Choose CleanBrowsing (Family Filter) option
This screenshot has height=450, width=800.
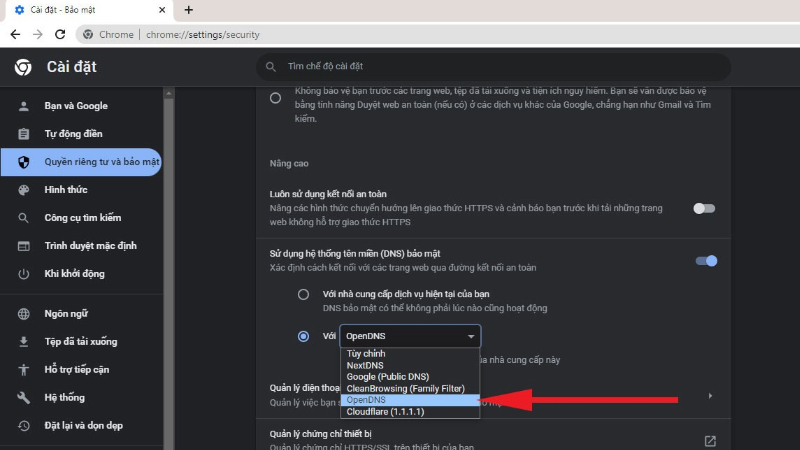(x=410, y=389)
